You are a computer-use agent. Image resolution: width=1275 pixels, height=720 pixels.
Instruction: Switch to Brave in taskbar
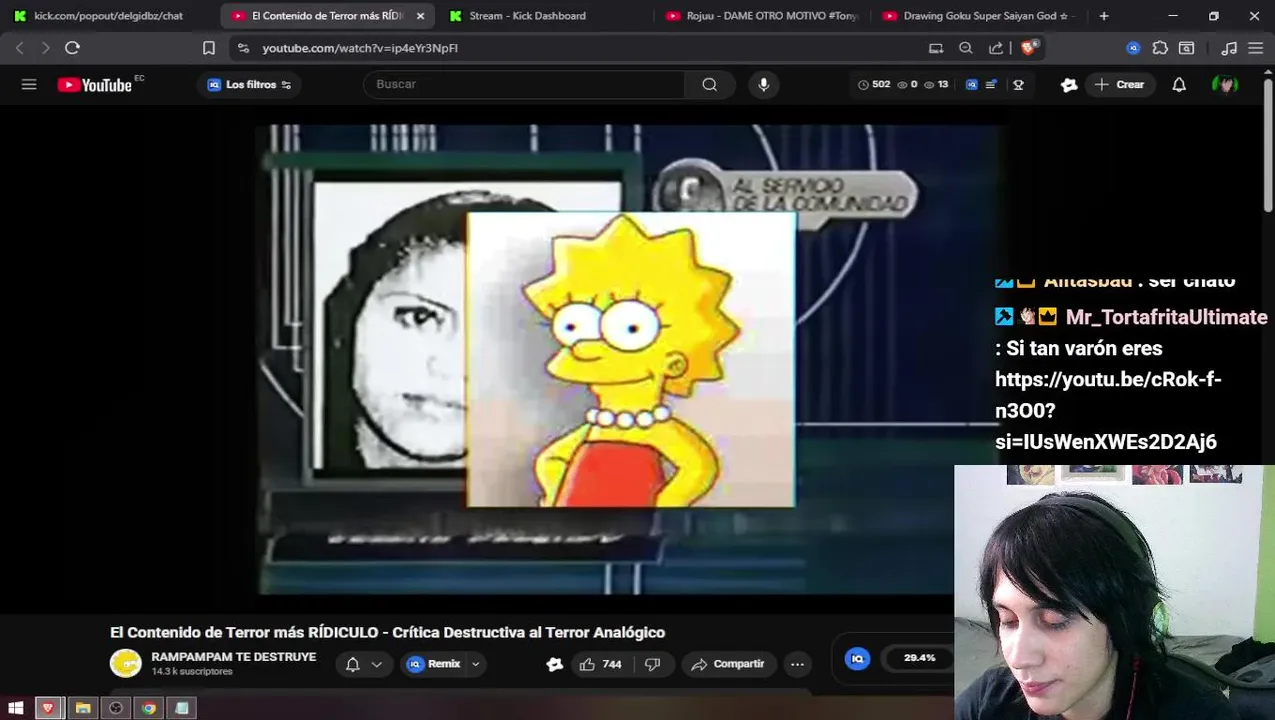coord(49,708)
